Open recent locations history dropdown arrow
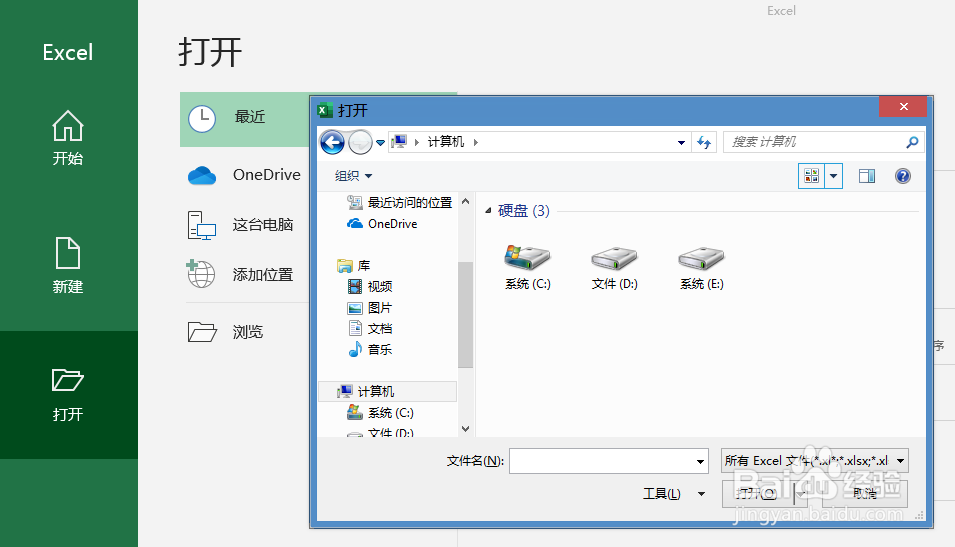Image resolution: width=955 pixels, height=547 pixels. click(380, 143)
